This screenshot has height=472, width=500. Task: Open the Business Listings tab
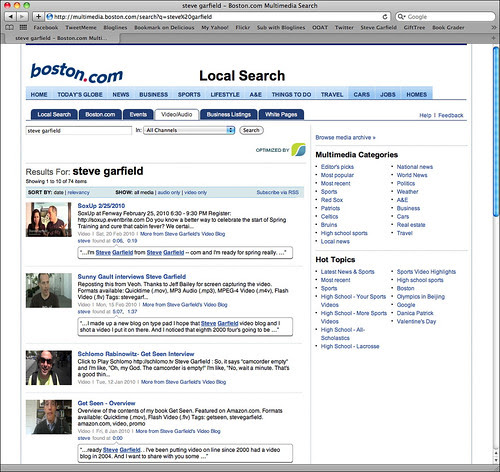(x=229, y=114)
